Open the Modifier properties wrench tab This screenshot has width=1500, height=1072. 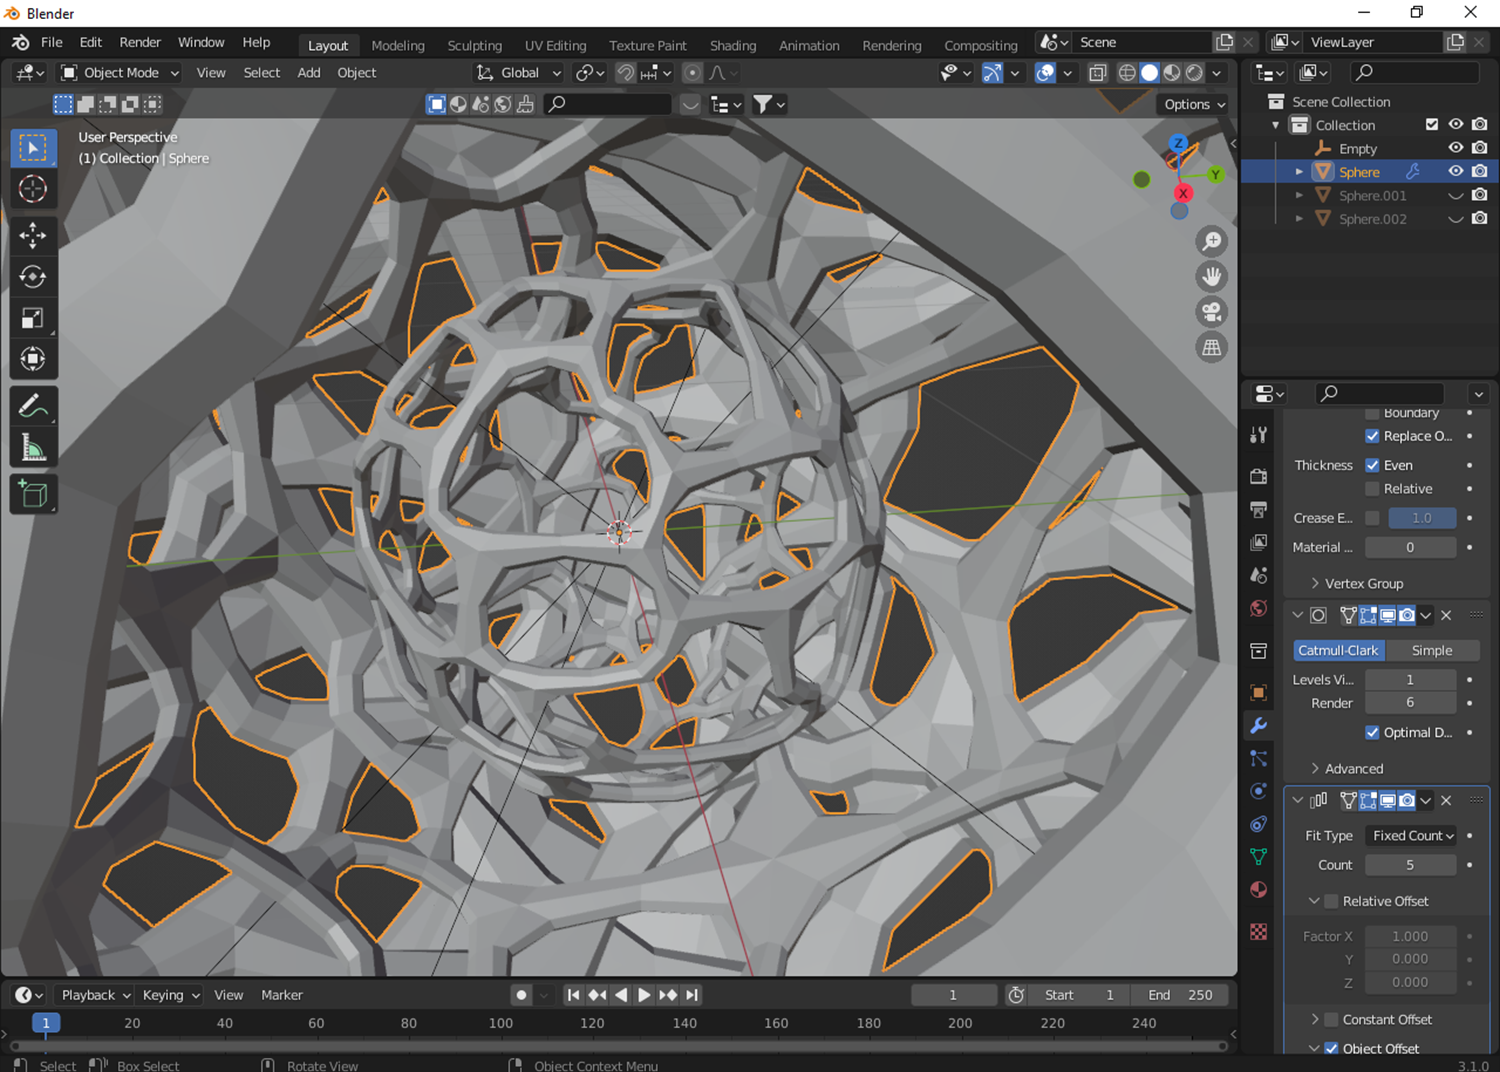click(1259, 725)
